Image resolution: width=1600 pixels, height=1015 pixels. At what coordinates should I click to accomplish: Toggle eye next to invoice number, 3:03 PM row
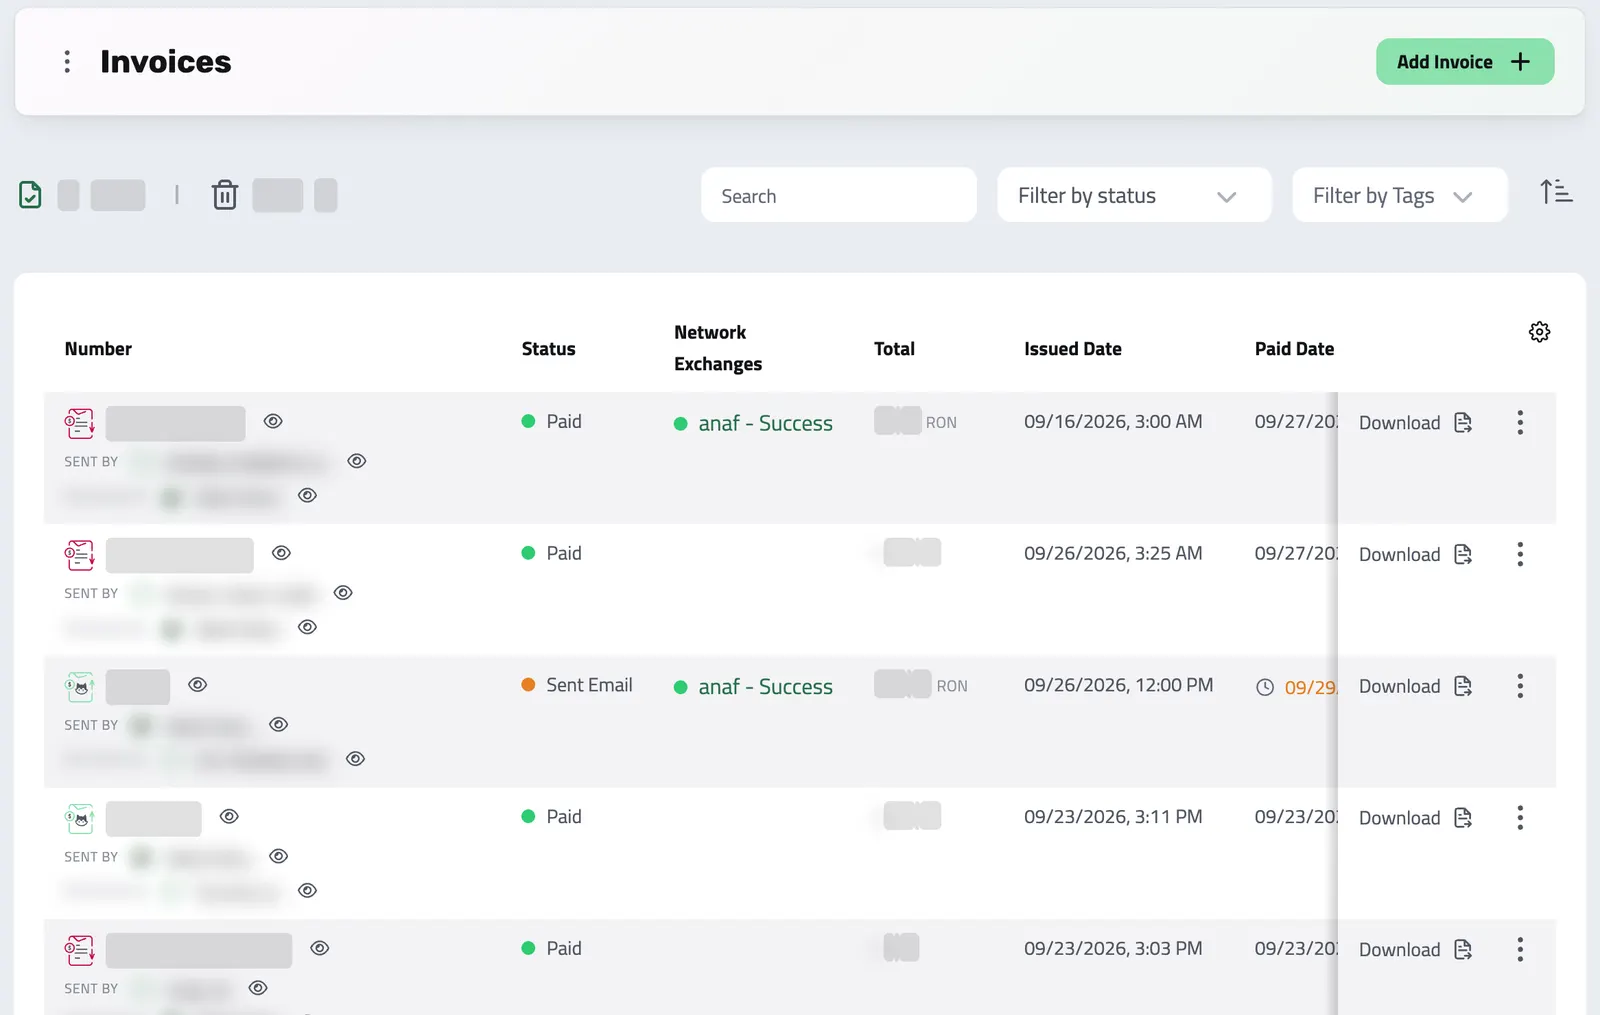[x=320, y=948]
